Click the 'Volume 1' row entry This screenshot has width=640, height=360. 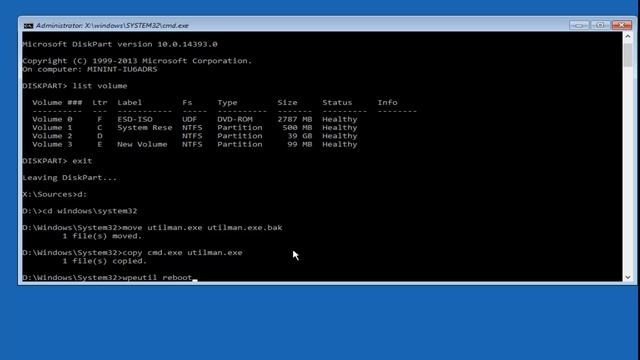click(x=52, y=128)
